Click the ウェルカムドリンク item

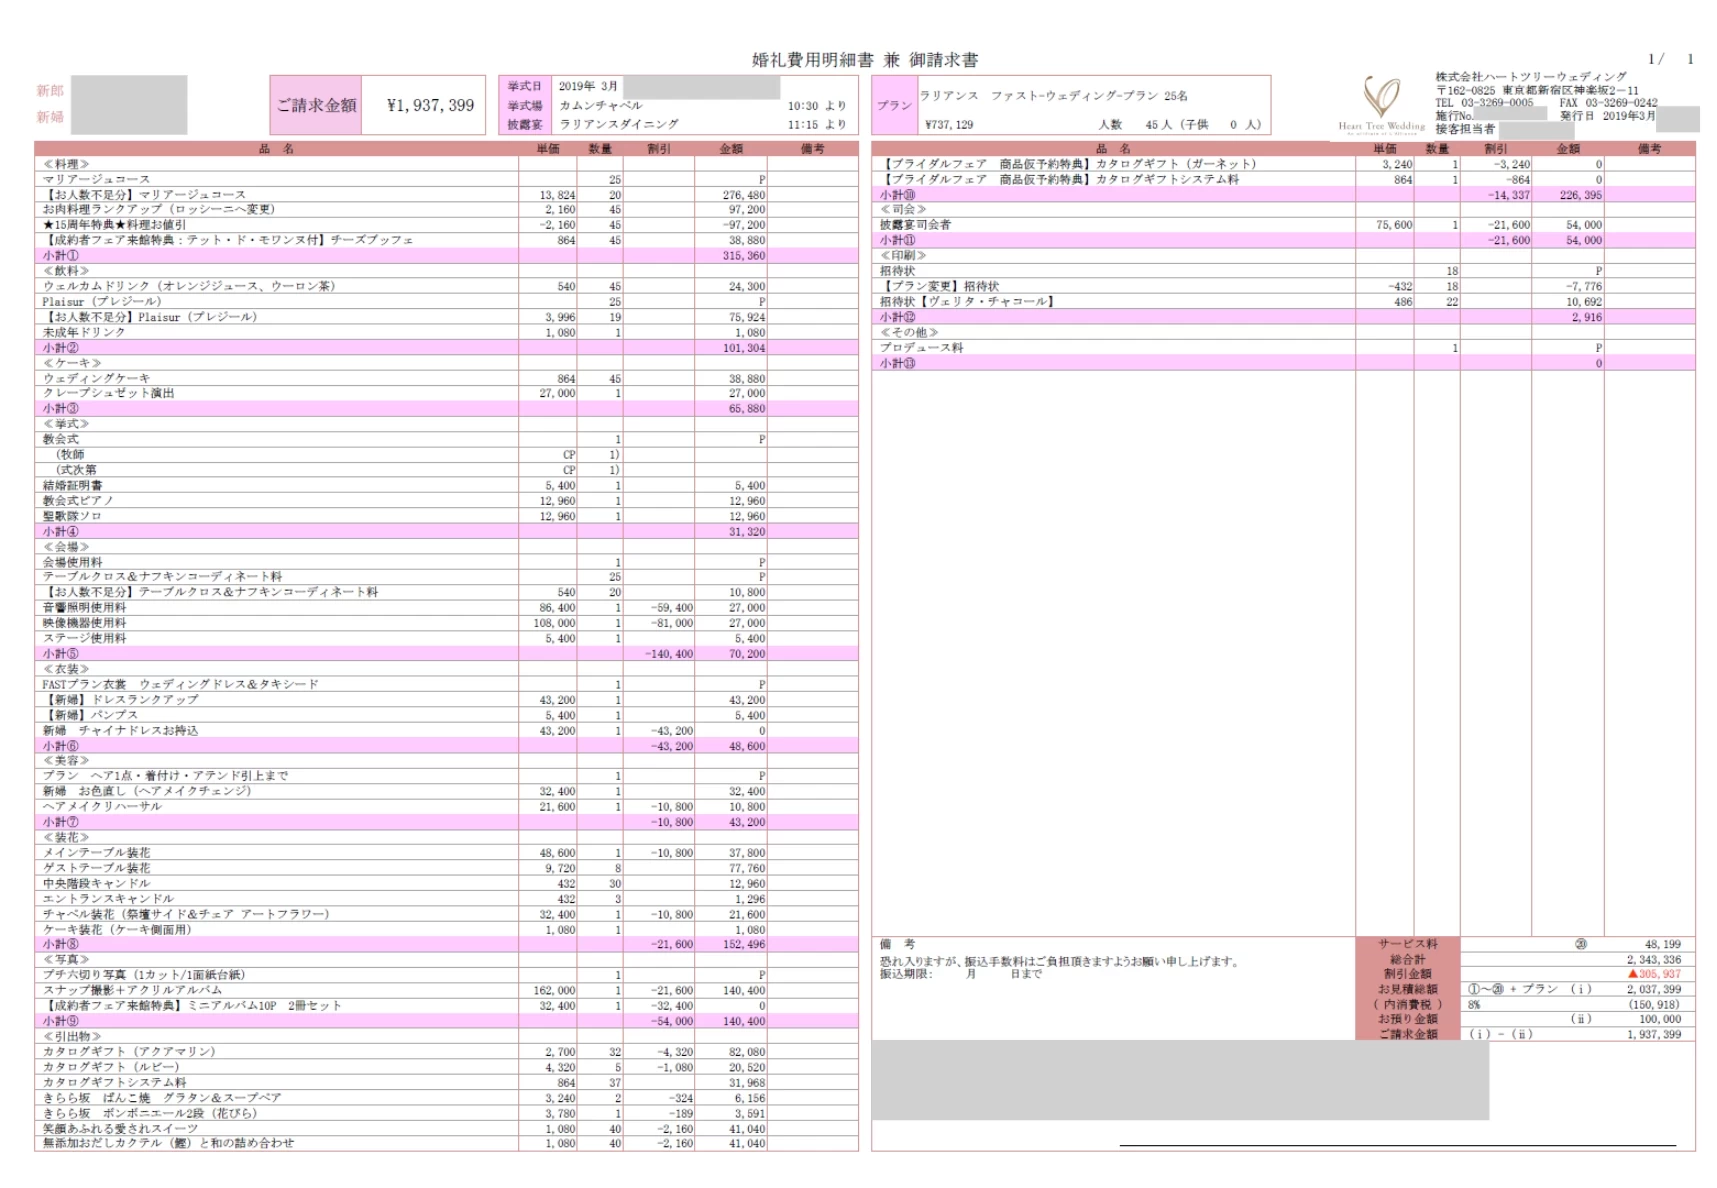tap(189, 286)
